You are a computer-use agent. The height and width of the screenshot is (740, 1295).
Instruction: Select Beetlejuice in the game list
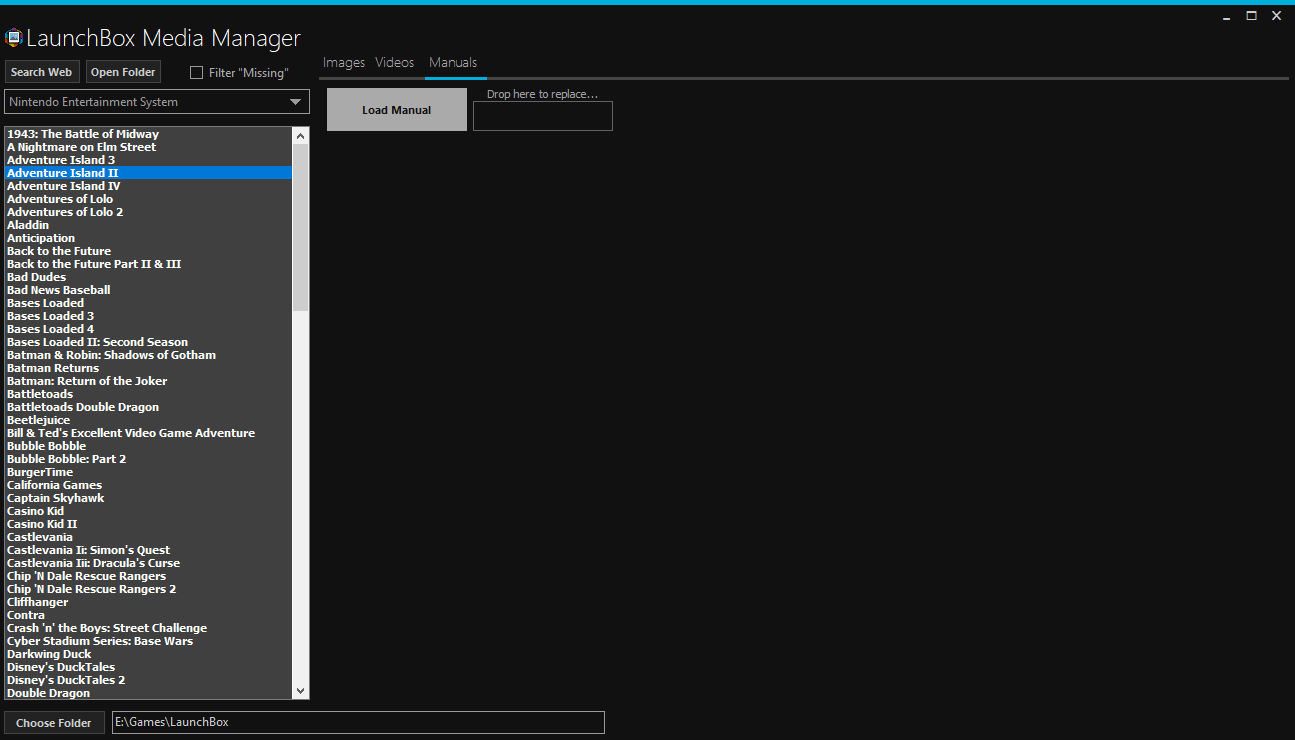point(148,420)
